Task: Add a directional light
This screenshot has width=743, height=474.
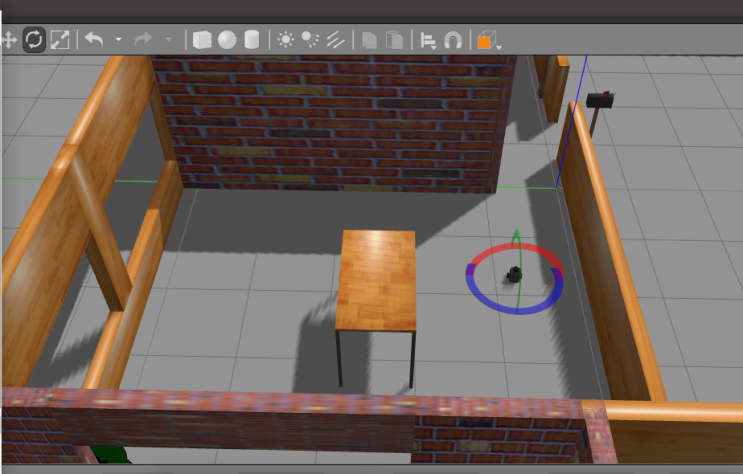Action: pos(335,40)
